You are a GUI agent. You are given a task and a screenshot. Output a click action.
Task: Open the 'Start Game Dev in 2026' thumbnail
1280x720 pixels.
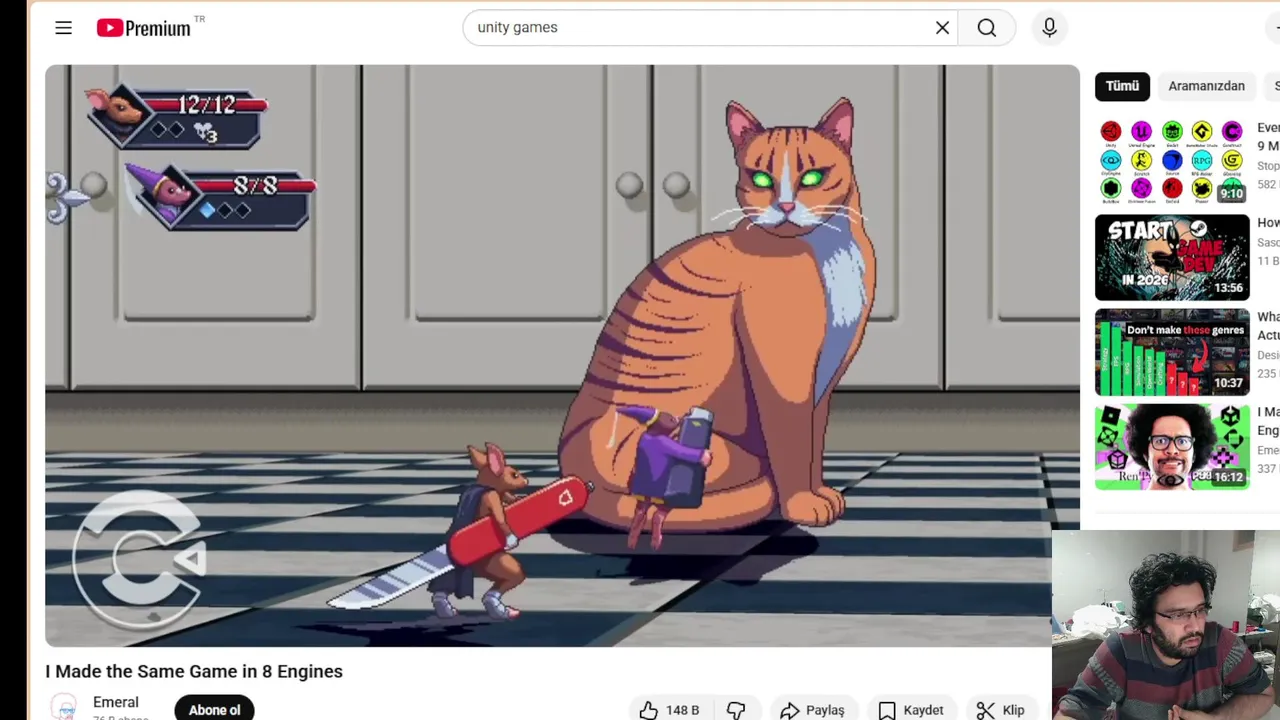(1172, 257)
